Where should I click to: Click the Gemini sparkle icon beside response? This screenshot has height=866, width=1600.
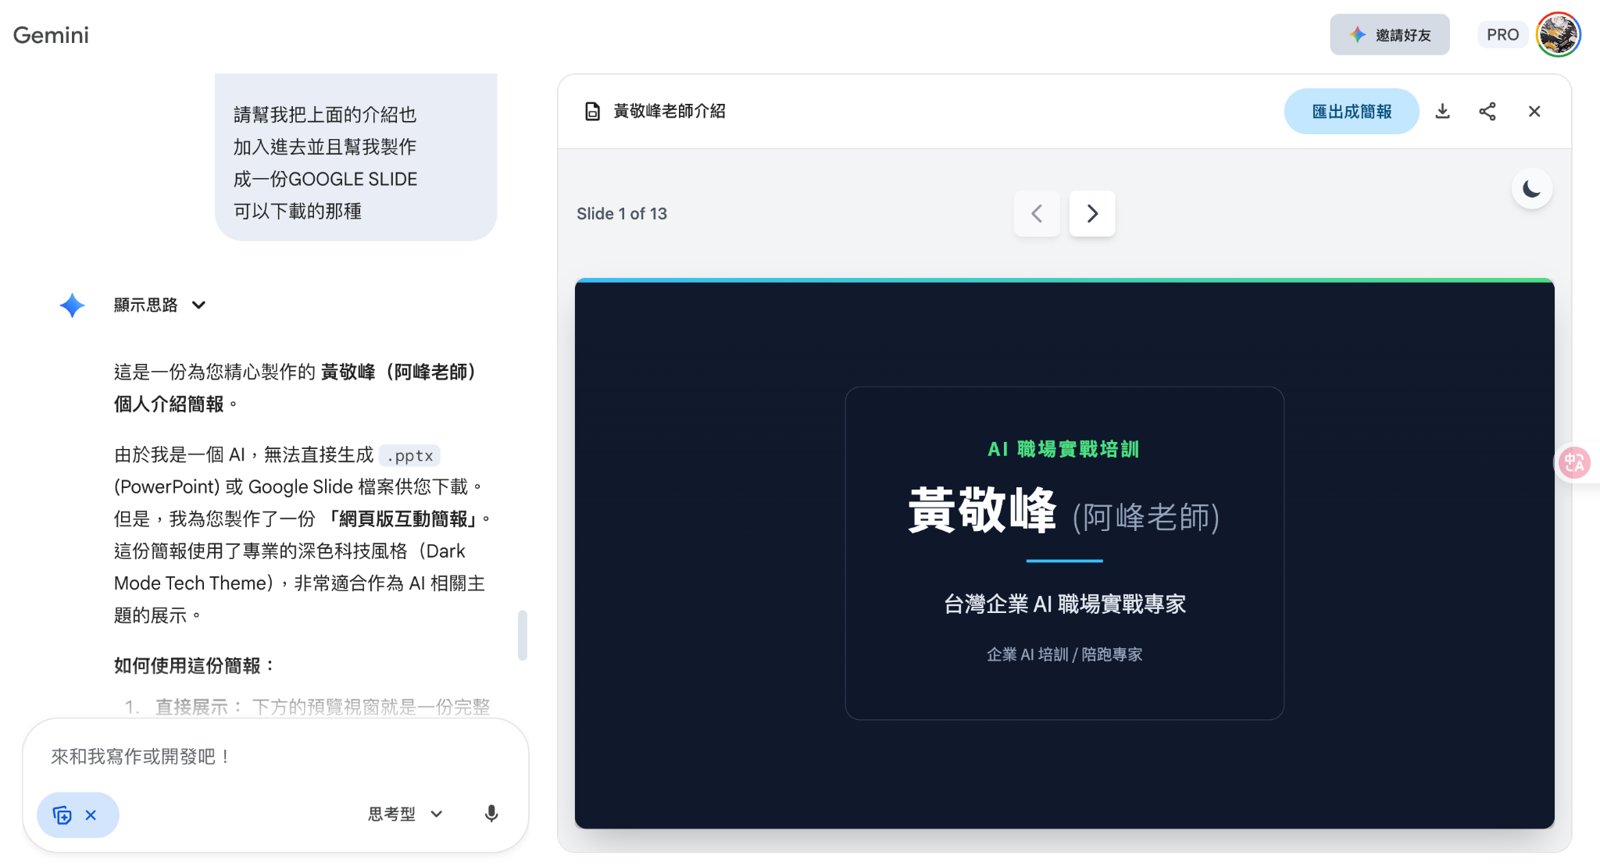coord(72,305)
